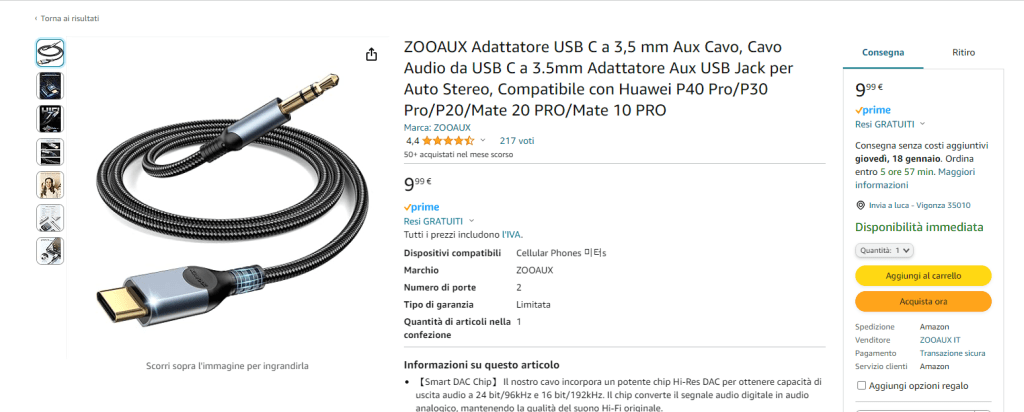
Task: Switch to the Ritiro tab
Action: [963, 53]
